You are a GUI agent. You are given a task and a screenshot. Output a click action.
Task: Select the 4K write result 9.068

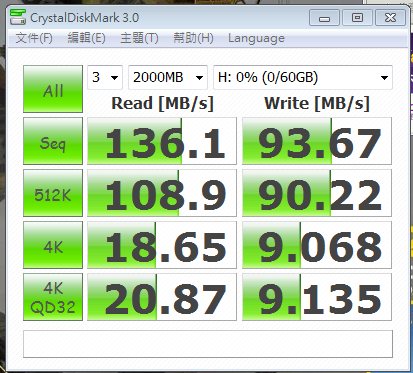pyautogui.click(x=317, y=245)
